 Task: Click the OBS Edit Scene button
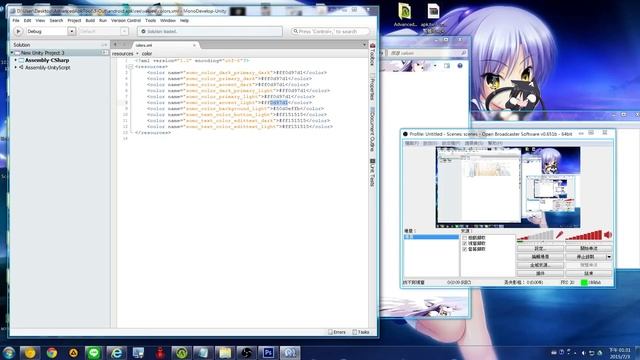(540, 257)
